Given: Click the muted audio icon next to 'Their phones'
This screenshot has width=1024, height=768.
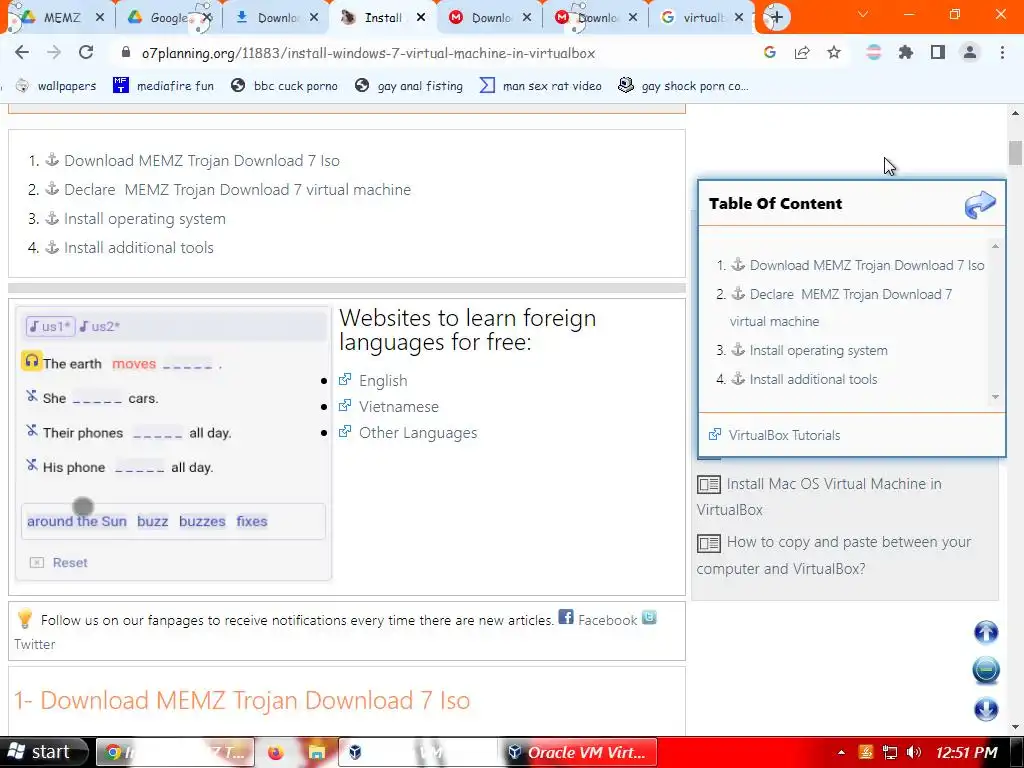Looking at the screenshot, I should (31, 430).
